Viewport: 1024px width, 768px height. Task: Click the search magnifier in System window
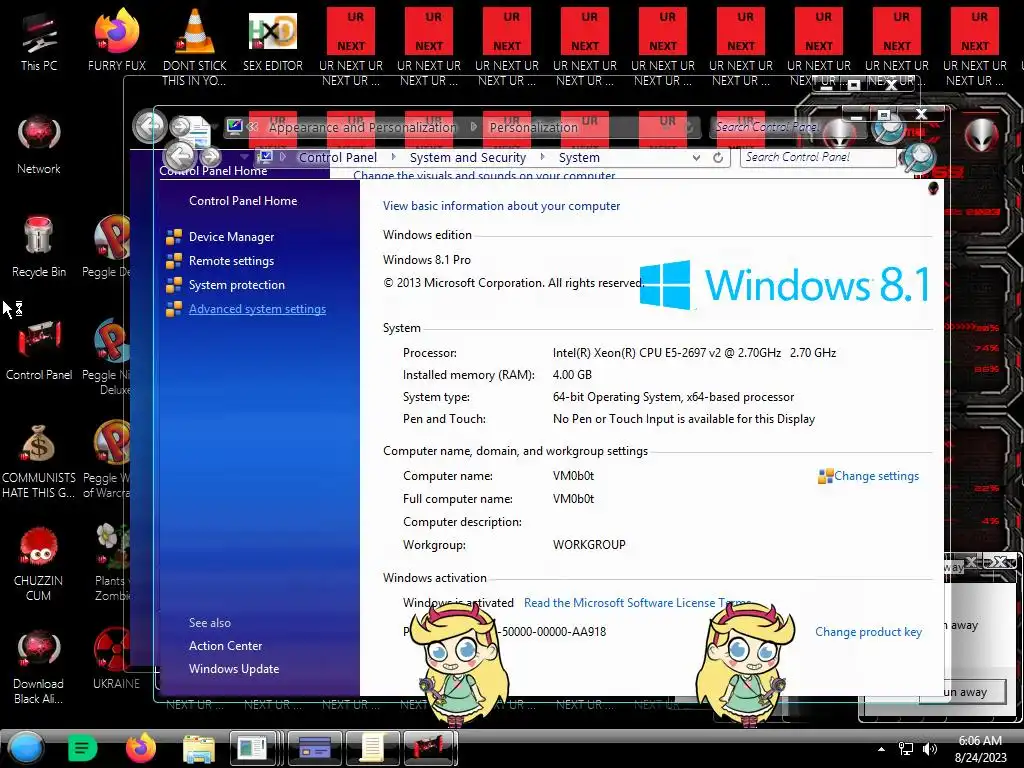[x=918, y=157]
